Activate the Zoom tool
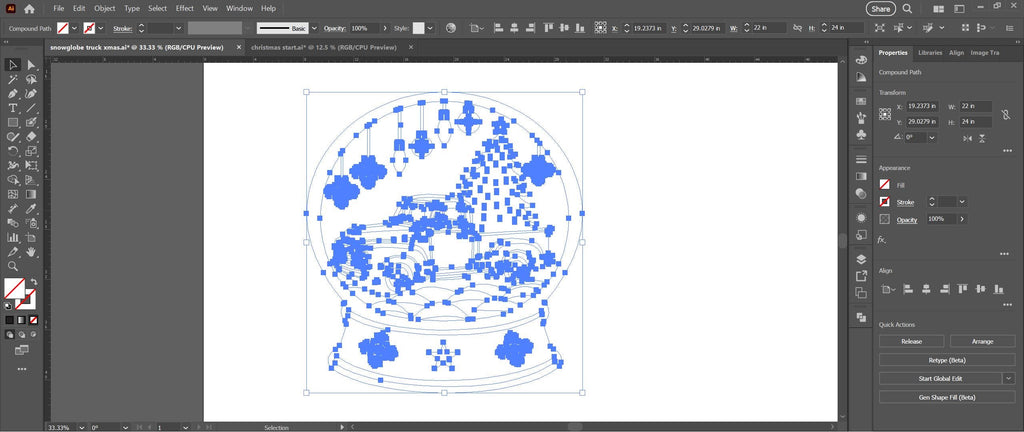Image resolution: width=1024 pixels, height=432 pixels. tap(12, 266)
